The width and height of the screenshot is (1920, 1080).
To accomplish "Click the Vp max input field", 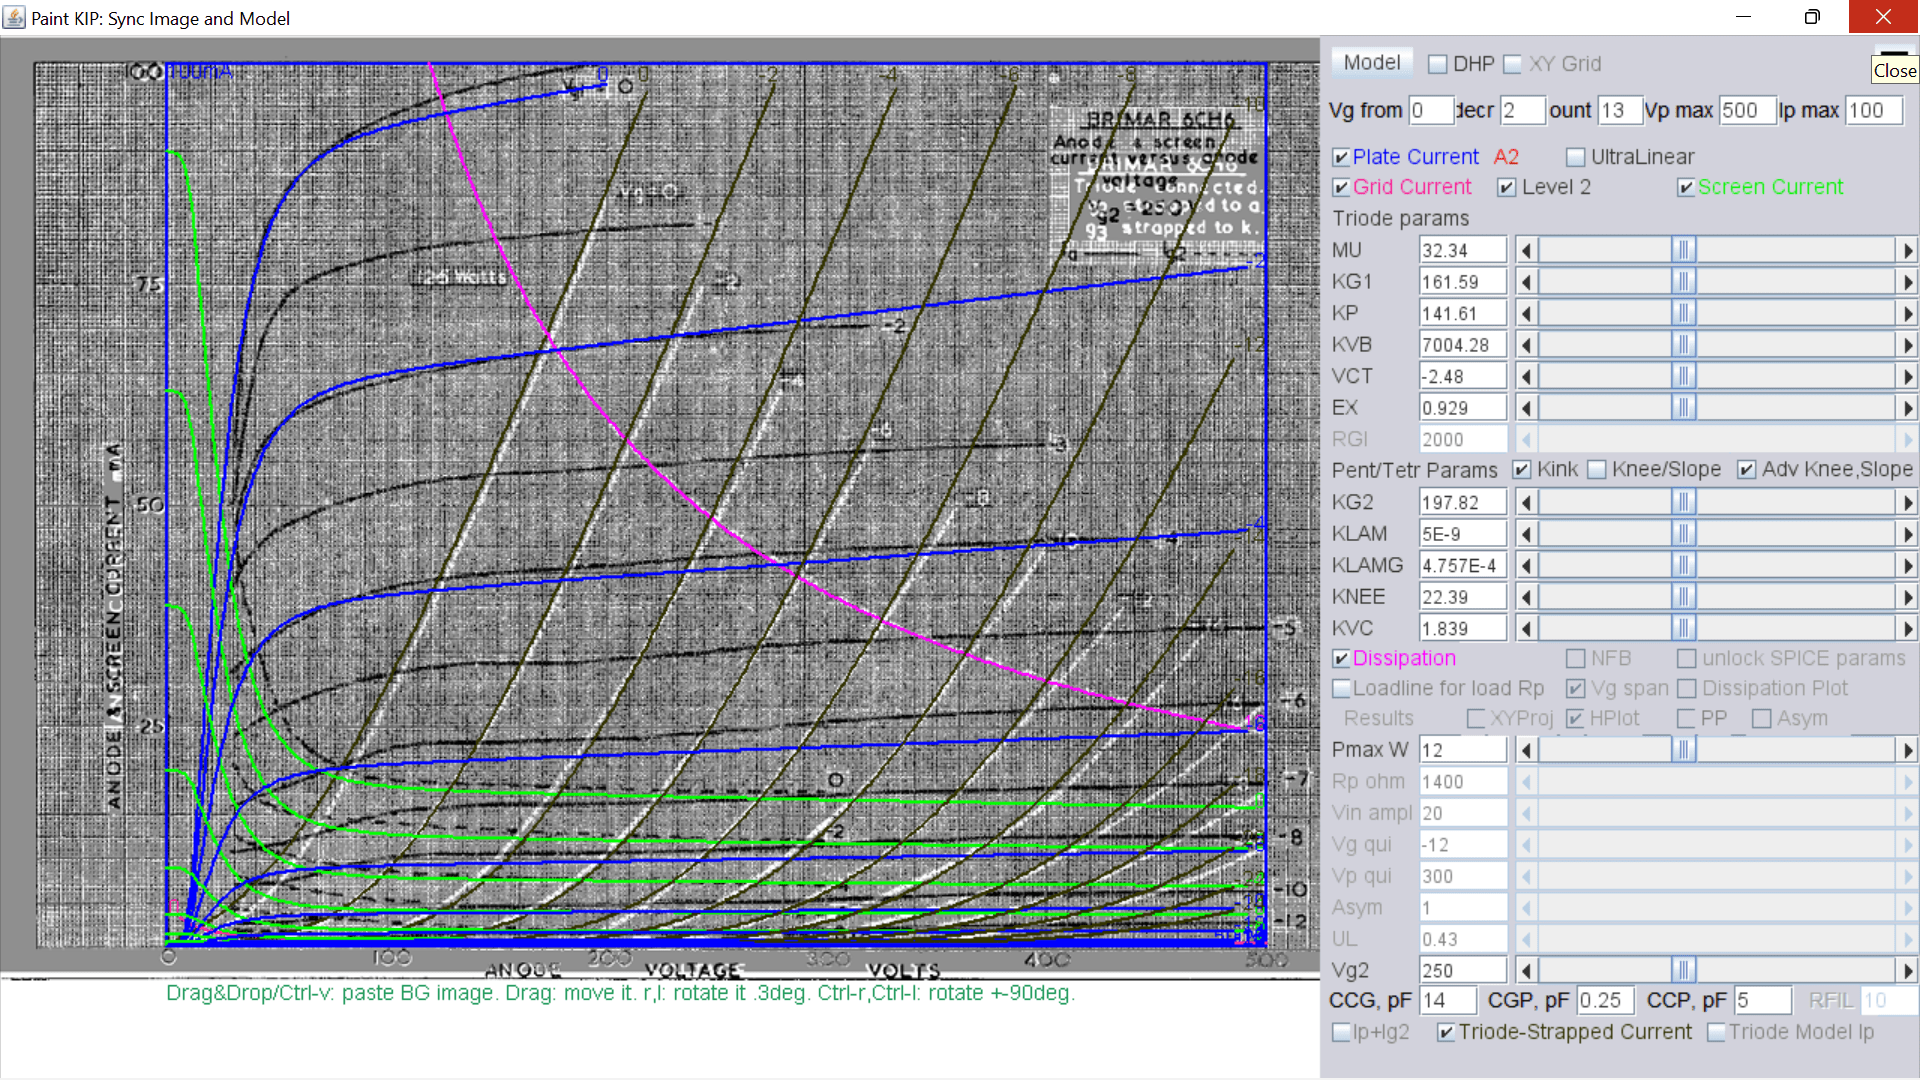I will [x=1747, y=111].
